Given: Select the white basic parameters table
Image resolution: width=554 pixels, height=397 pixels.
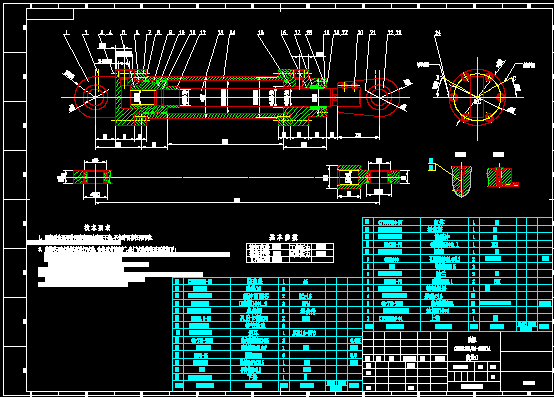Looking at the screenshot, I should (290, 253).
